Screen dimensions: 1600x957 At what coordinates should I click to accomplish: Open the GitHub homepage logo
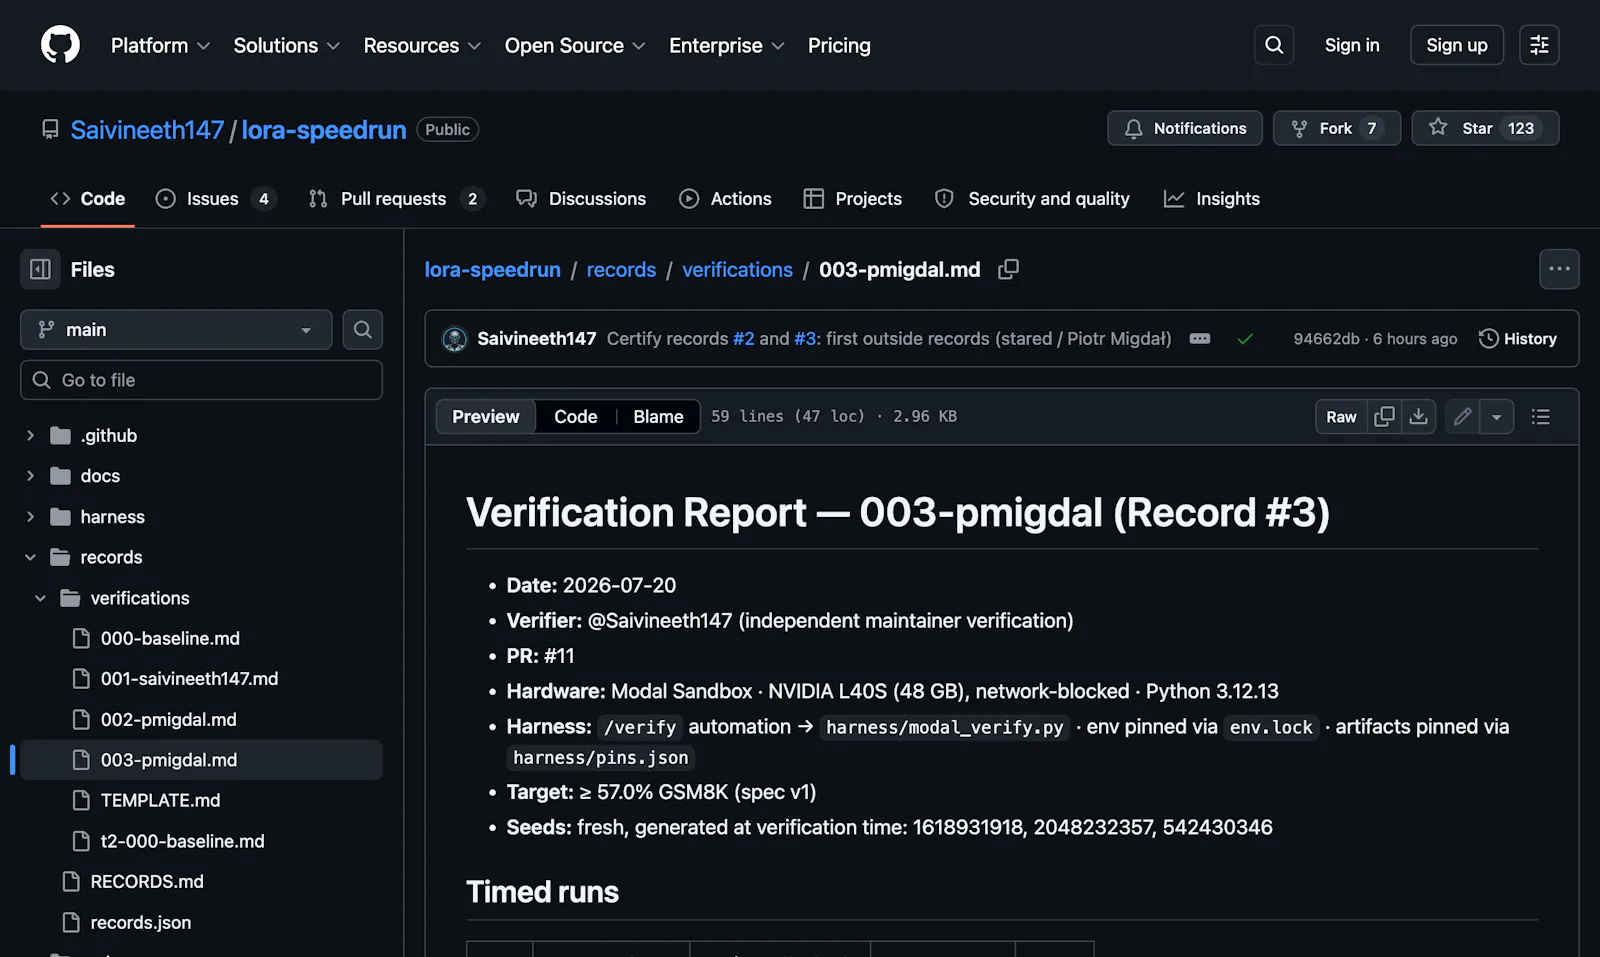point(60,45)
